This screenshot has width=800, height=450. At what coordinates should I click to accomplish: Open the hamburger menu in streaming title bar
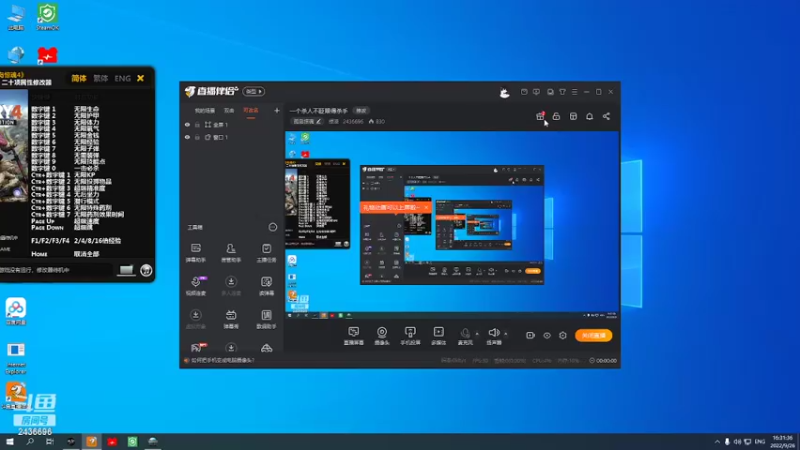(x=574, y=92)
